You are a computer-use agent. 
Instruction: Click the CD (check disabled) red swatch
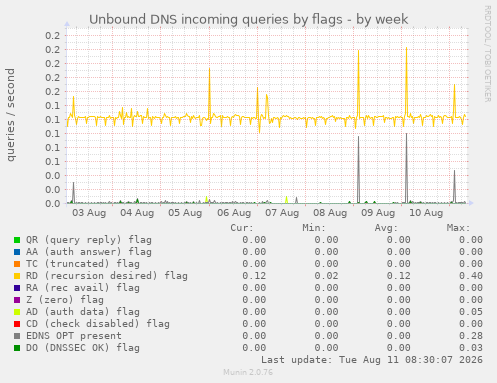click(17, 324)
